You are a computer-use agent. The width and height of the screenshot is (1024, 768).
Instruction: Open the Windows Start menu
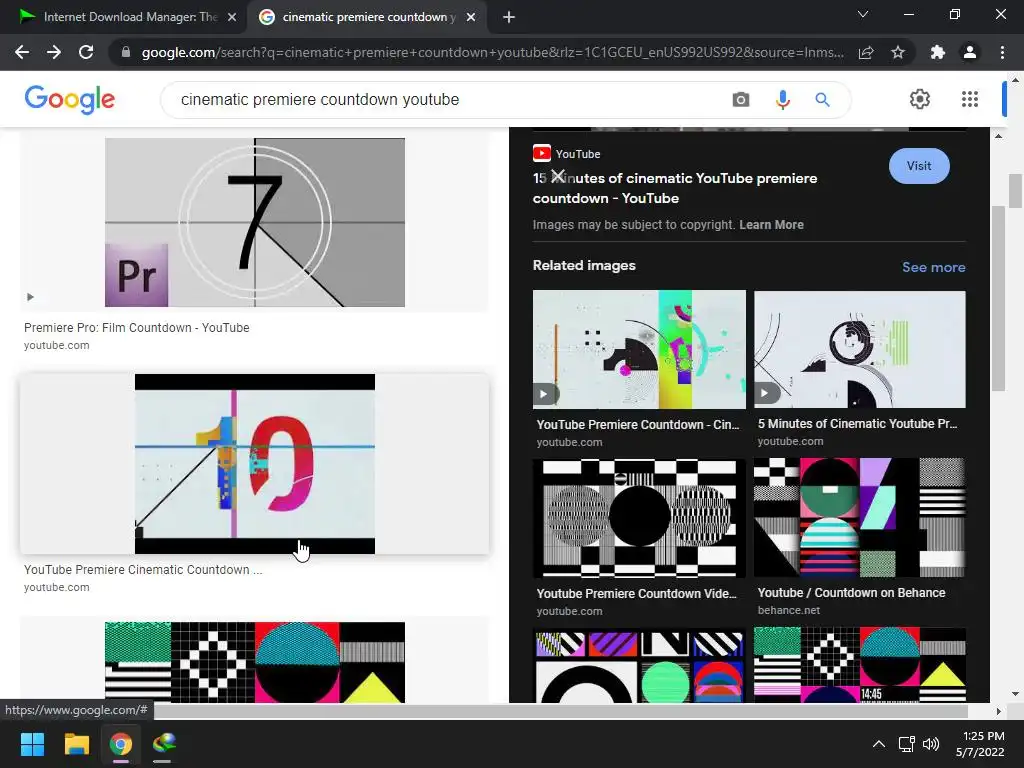click(32, 744)
